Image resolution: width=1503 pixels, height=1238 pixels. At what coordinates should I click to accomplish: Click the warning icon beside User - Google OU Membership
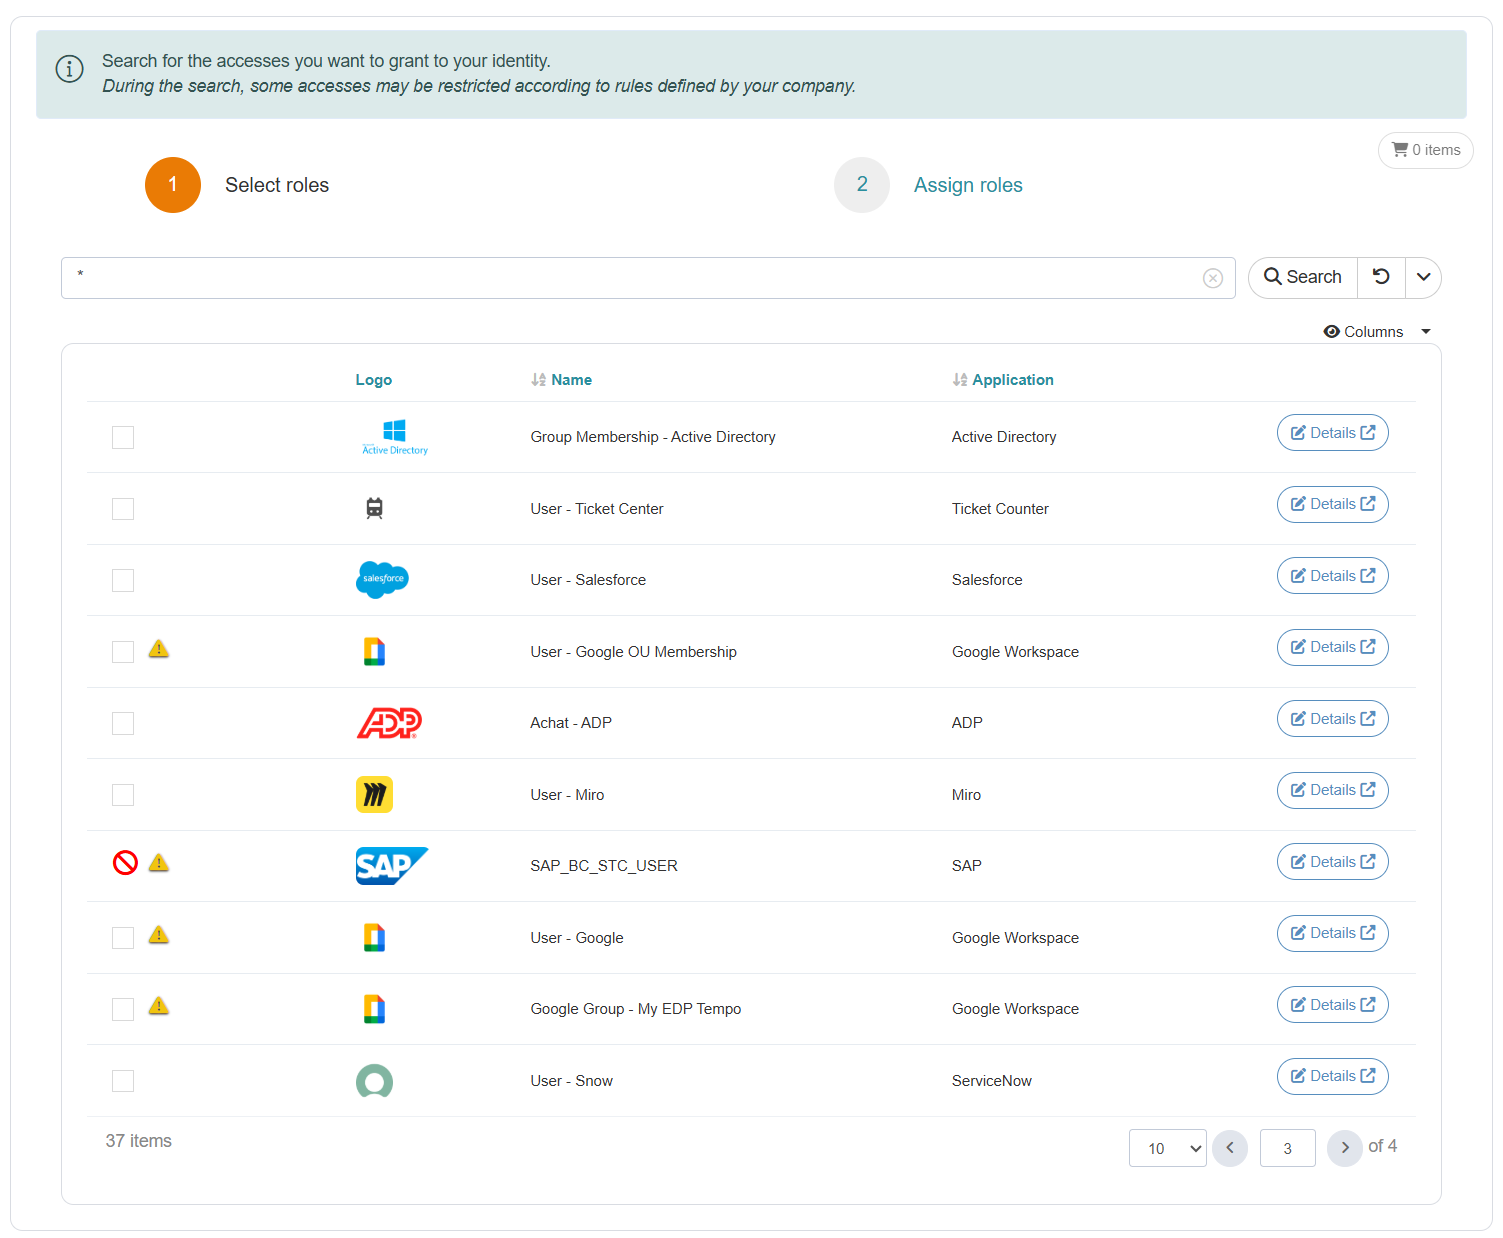(159, 650)
